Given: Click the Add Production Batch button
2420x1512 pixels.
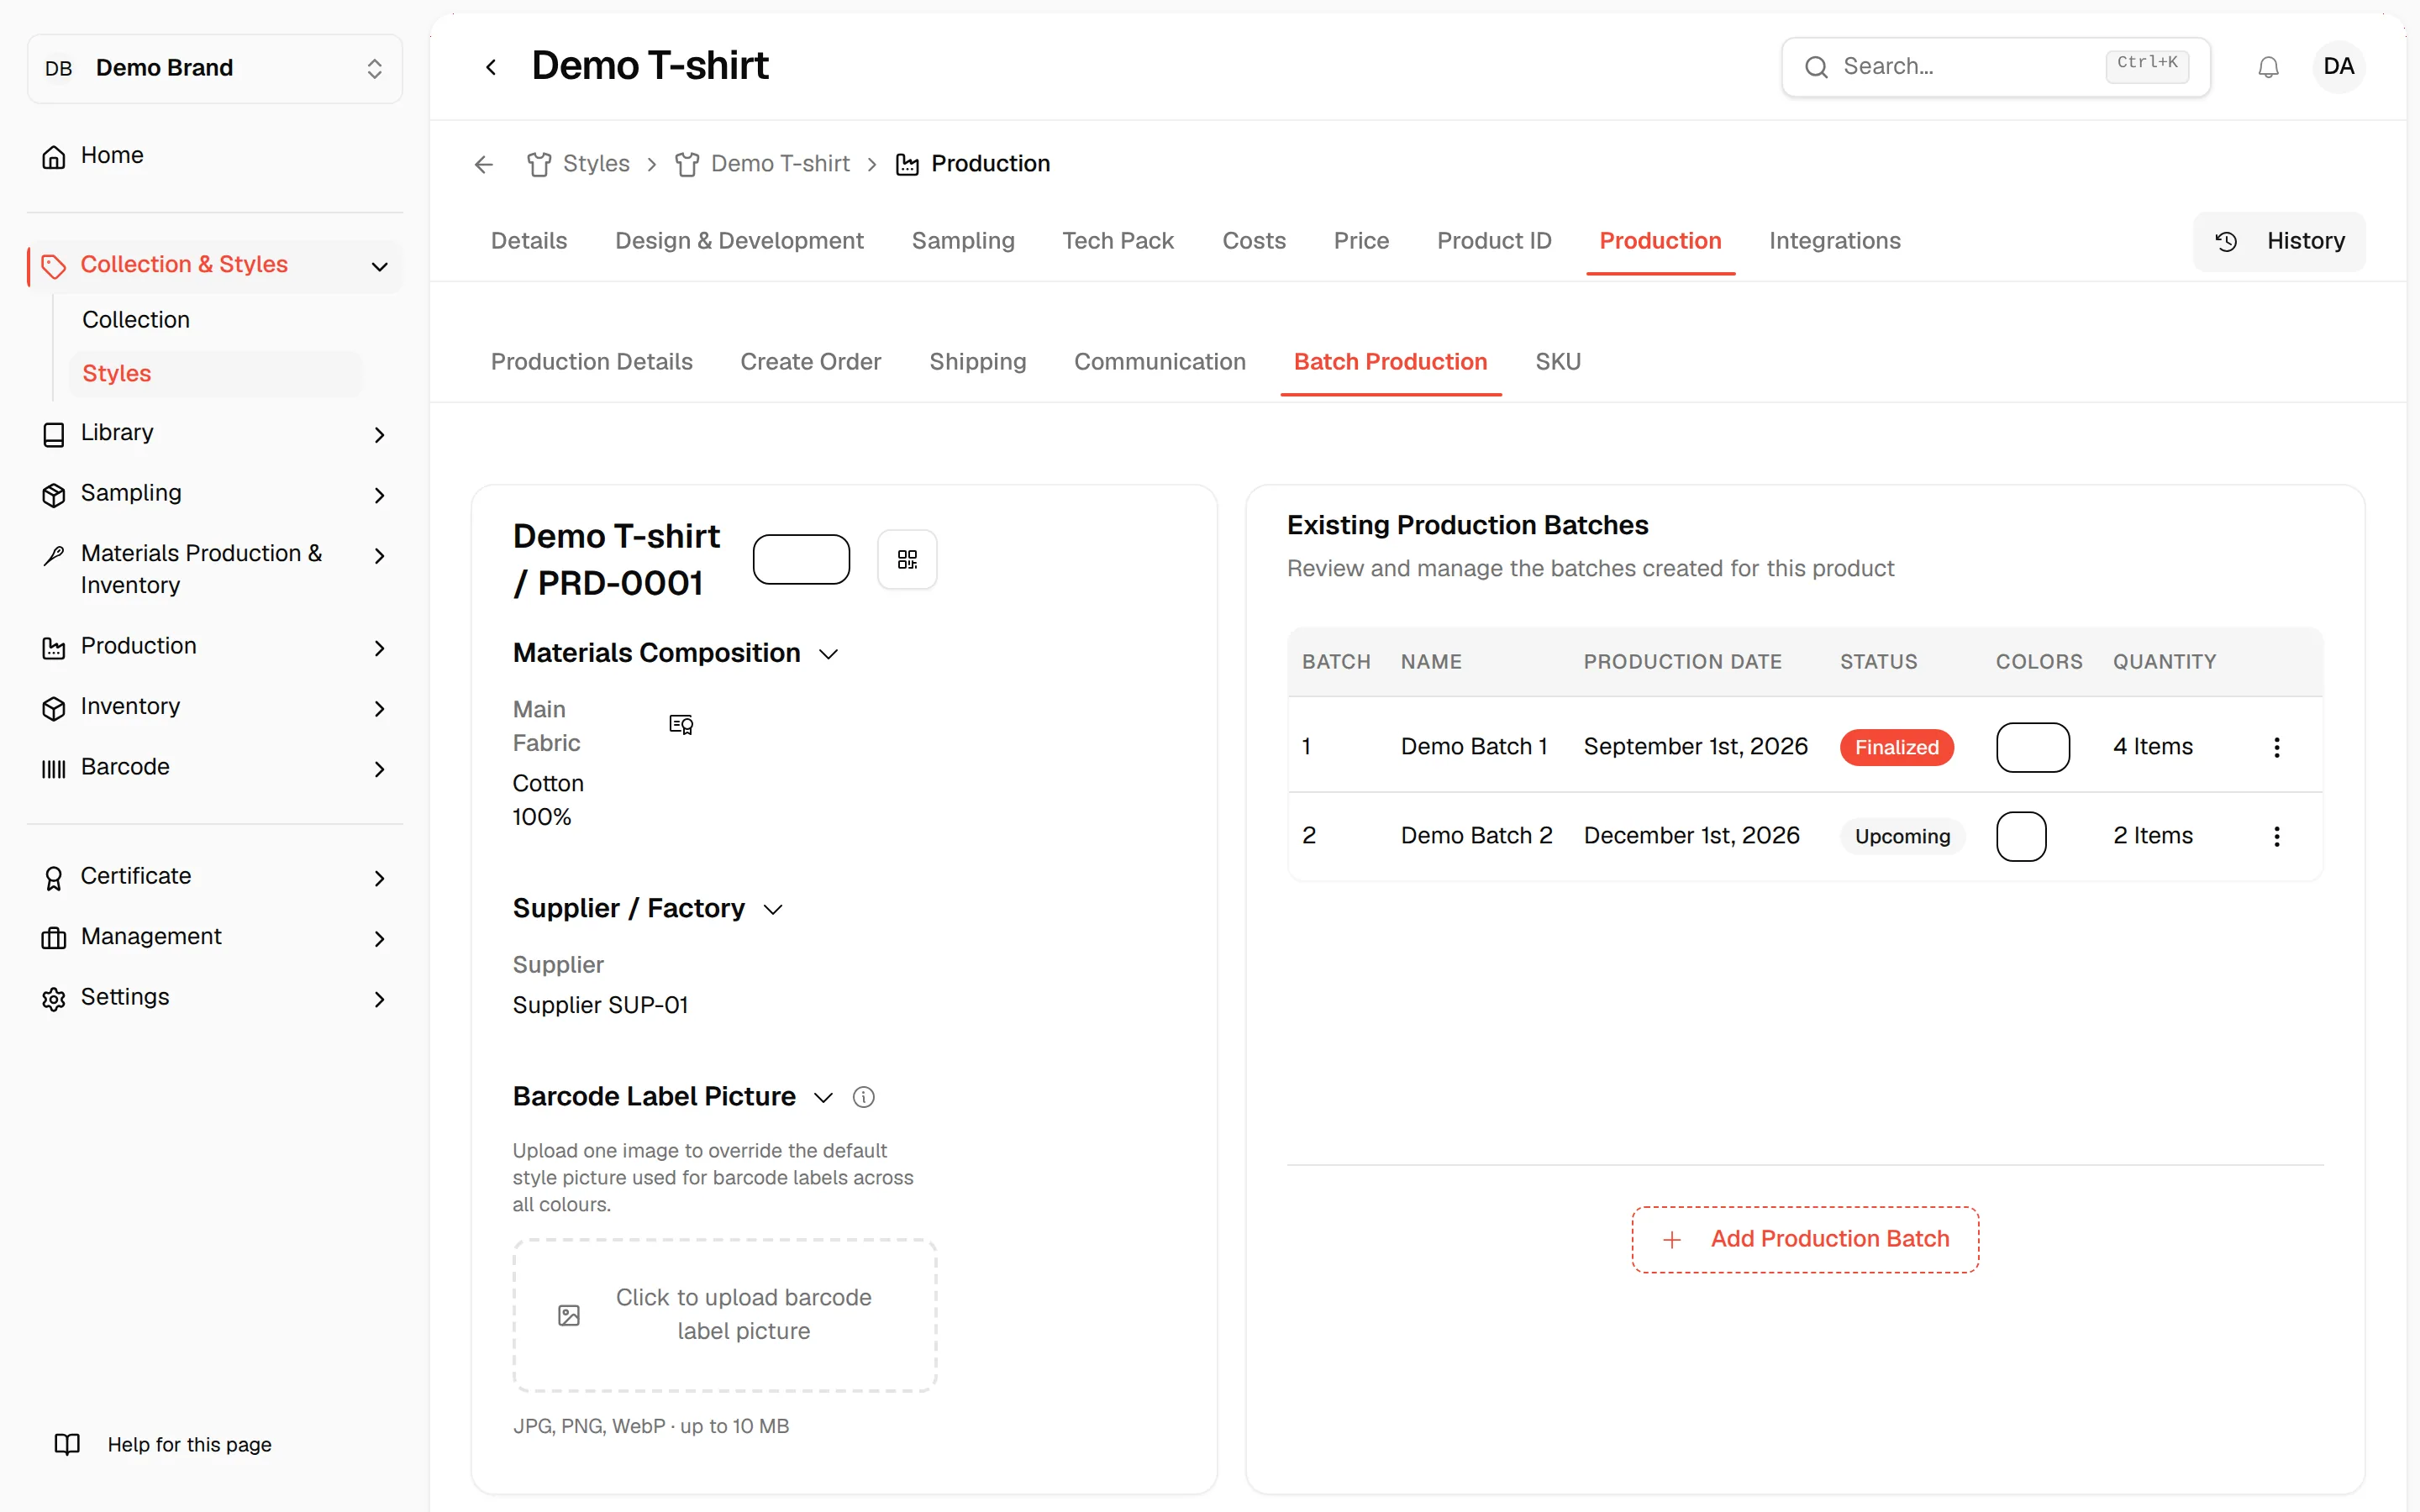Looking at the screenshot, I should pyautogui.click(x=1805, y=1239).
